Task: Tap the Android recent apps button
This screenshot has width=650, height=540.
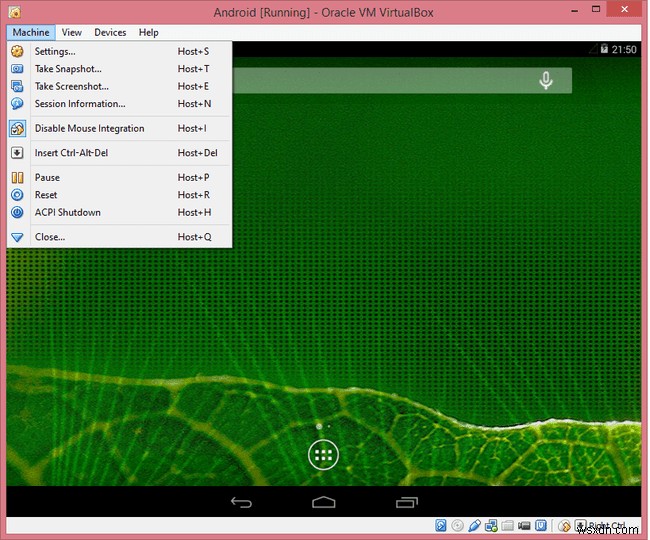Action: click(407, 502)
